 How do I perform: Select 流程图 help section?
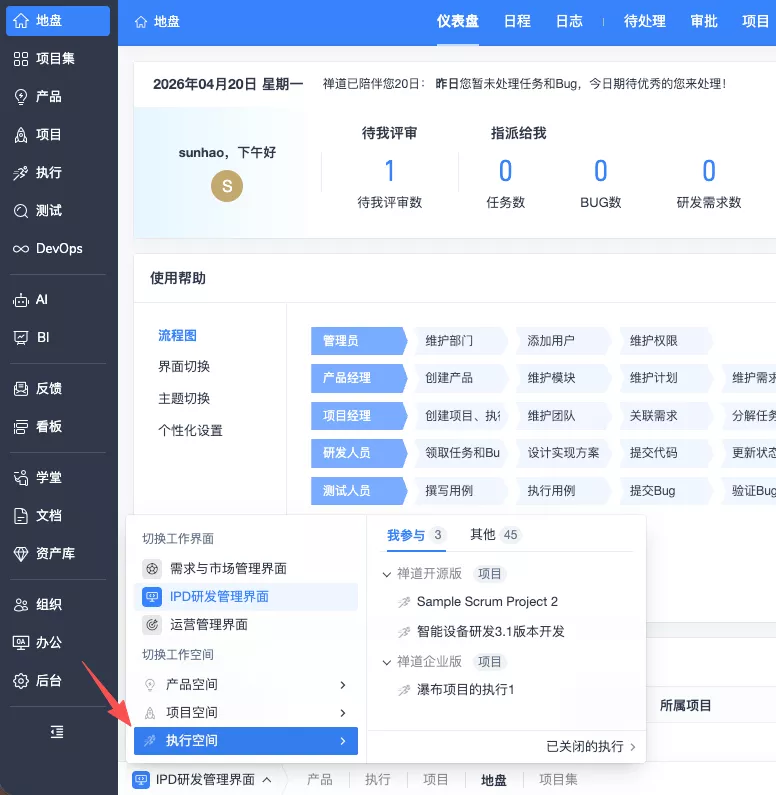pyautogui.click(x=177, y=336)
